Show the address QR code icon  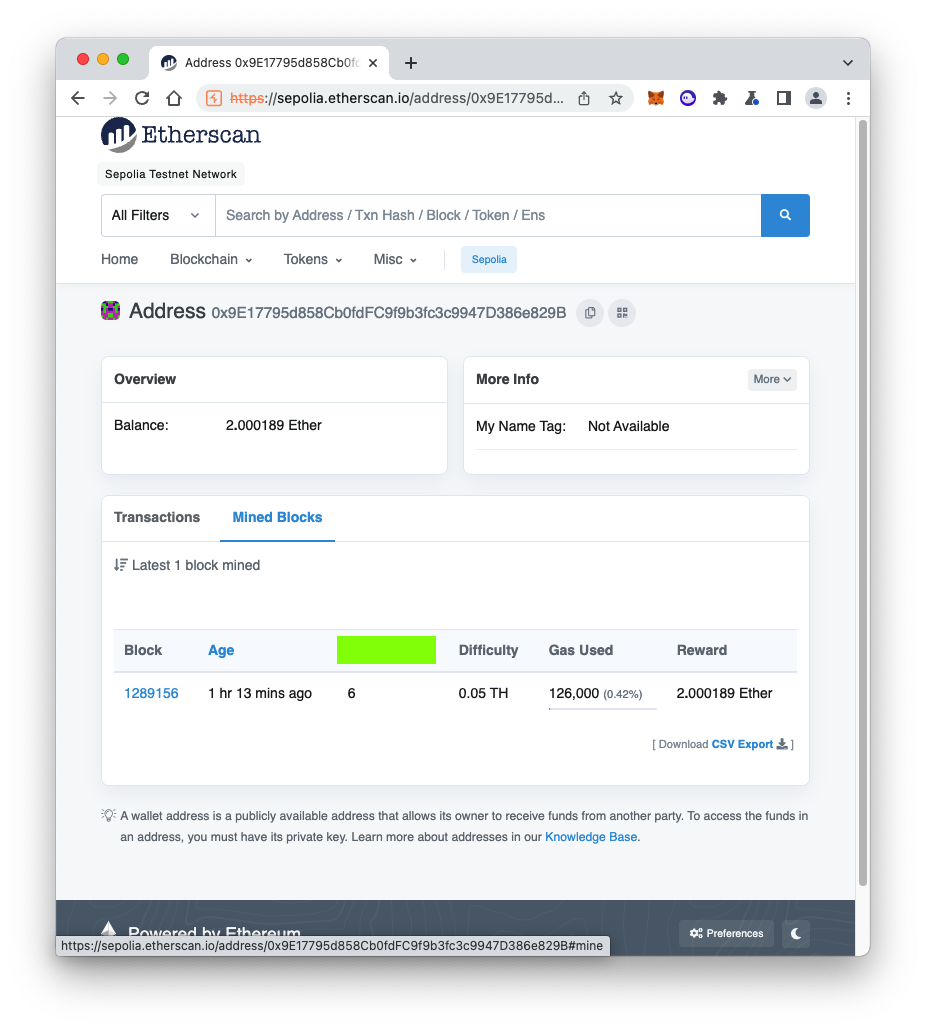(x=622, y=313)
